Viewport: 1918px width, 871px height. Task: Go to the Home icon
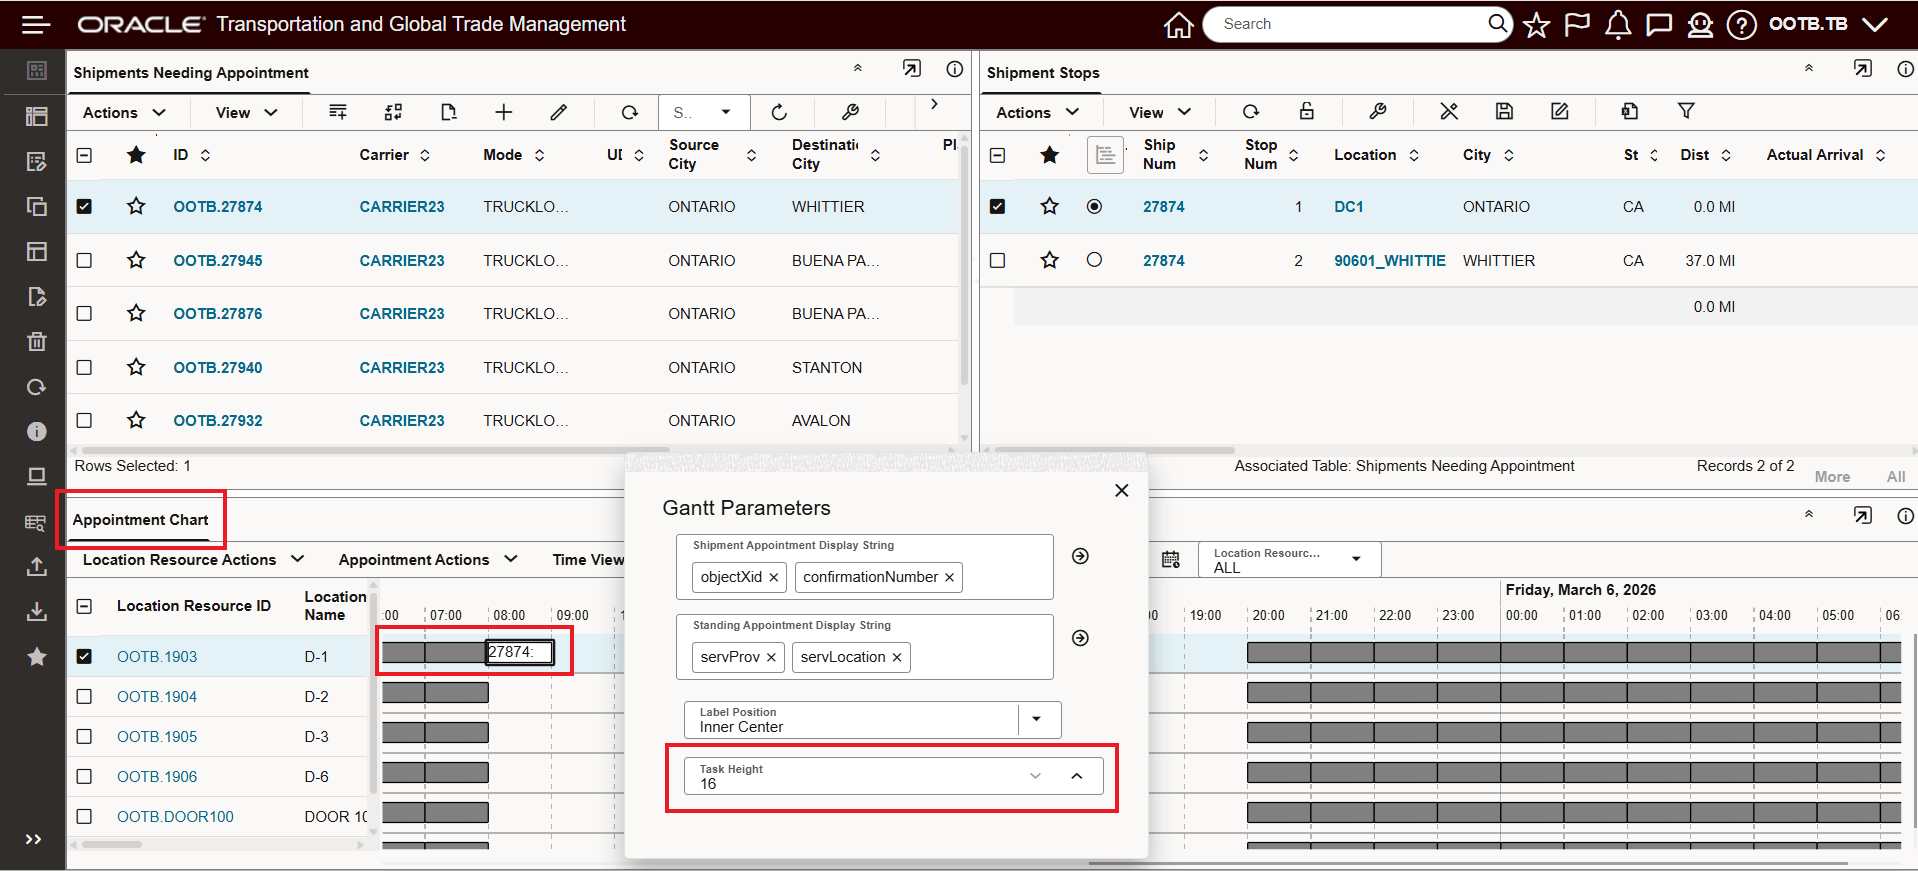pos(1179,25)
